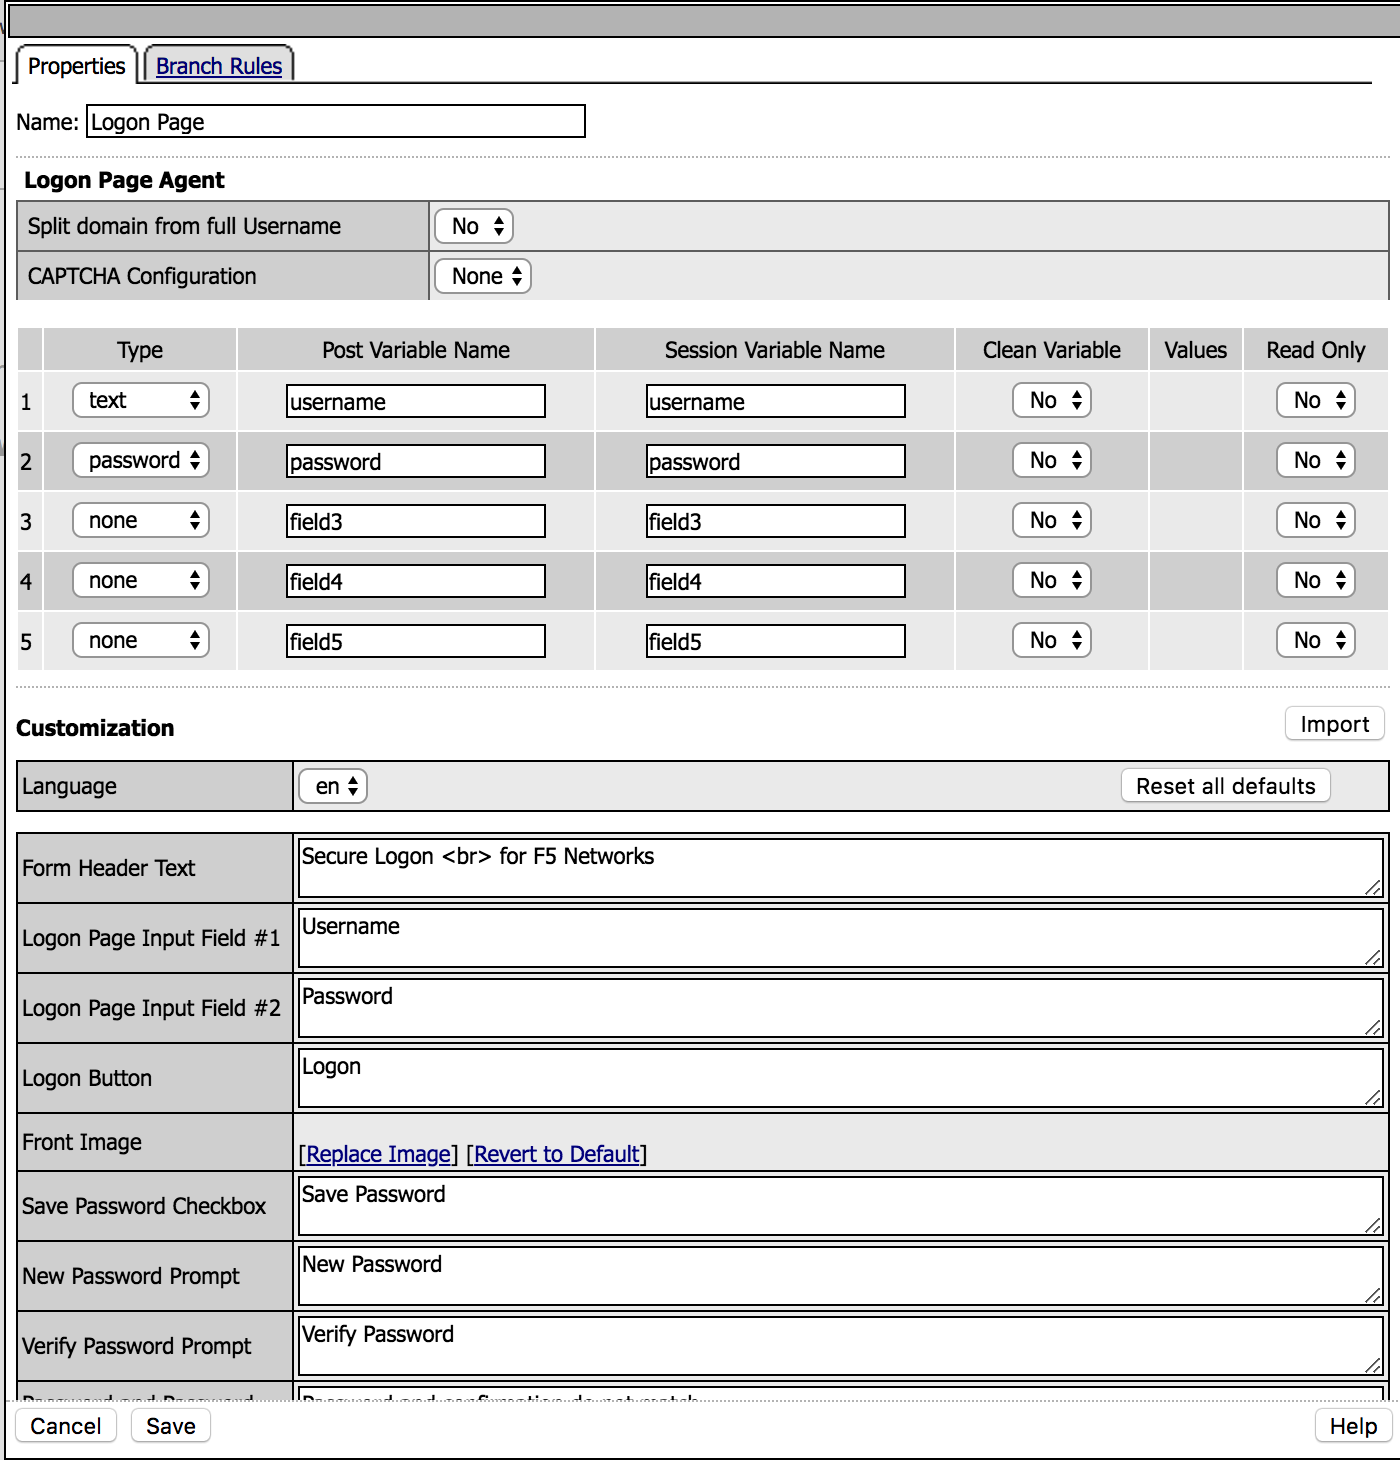Click the Values column header
1400x1460 pixels.
(1196, 350)
